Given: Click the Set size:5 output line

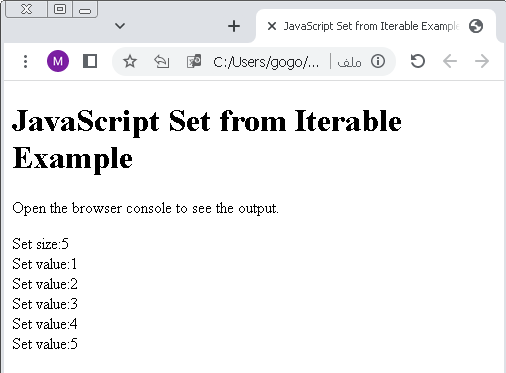Looking at the screenshot, I should pyautogui.click(x=40, y=244).
